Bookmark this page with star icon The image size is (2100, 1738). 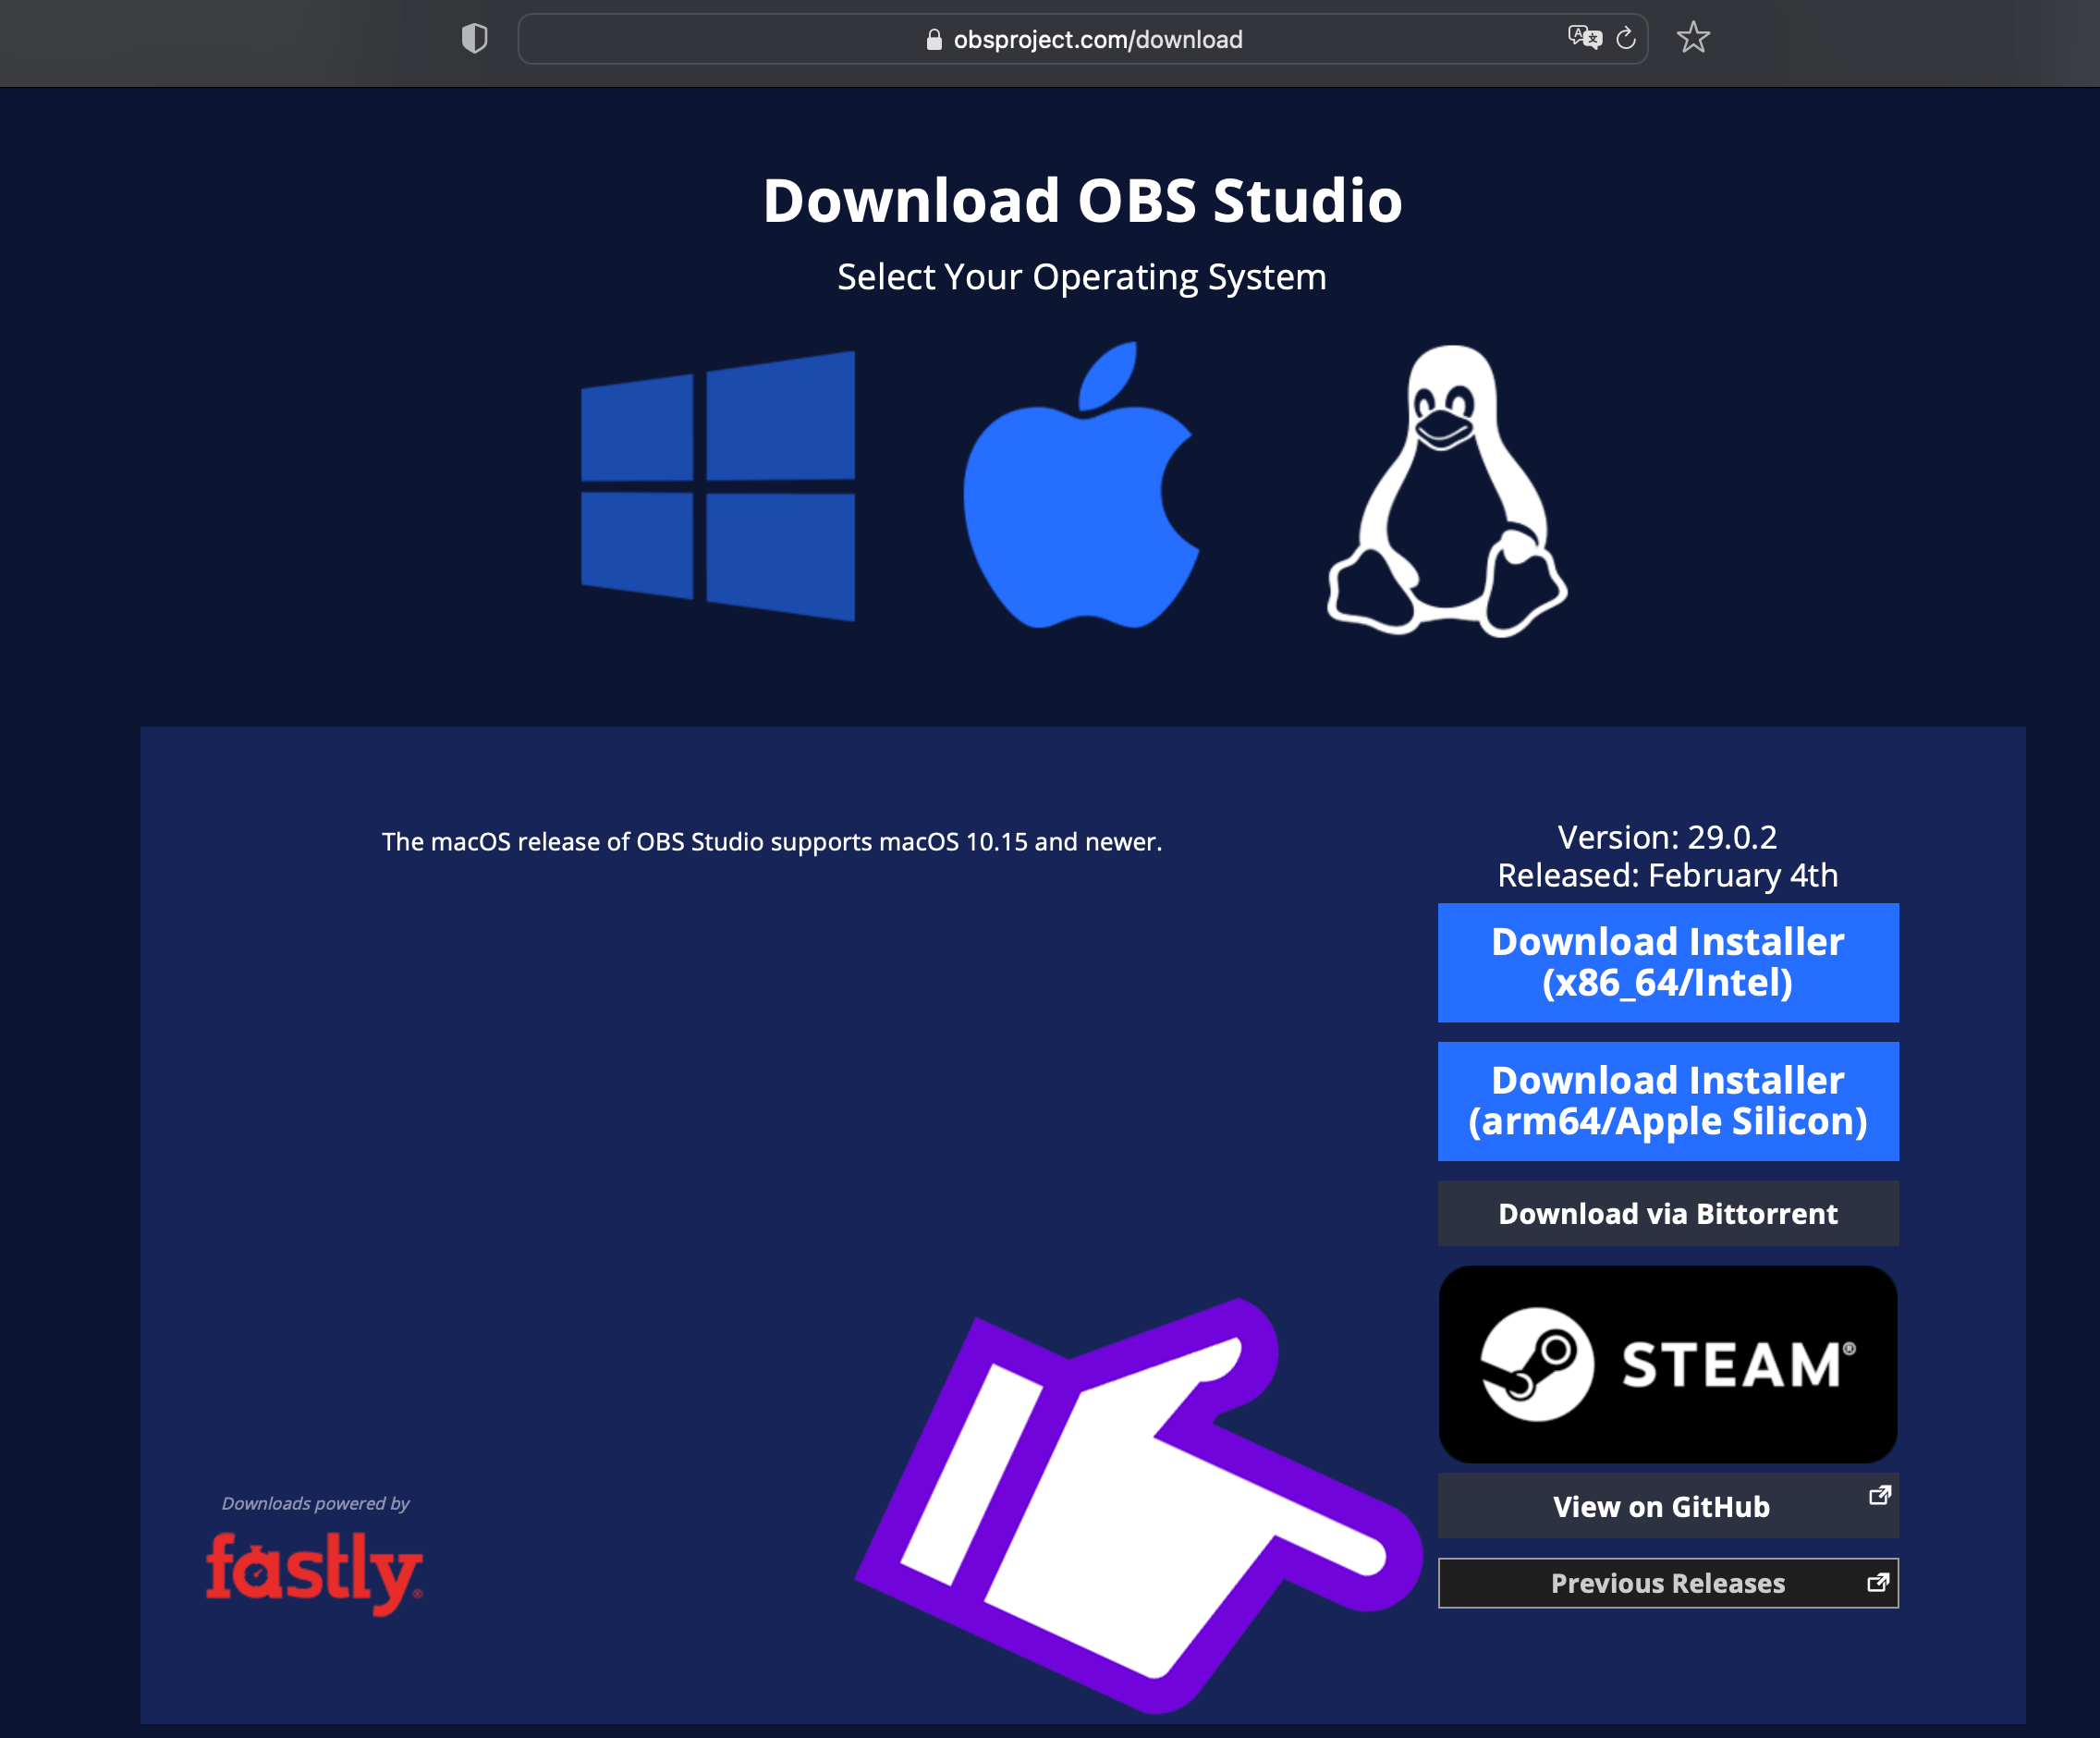(1693, 38)
